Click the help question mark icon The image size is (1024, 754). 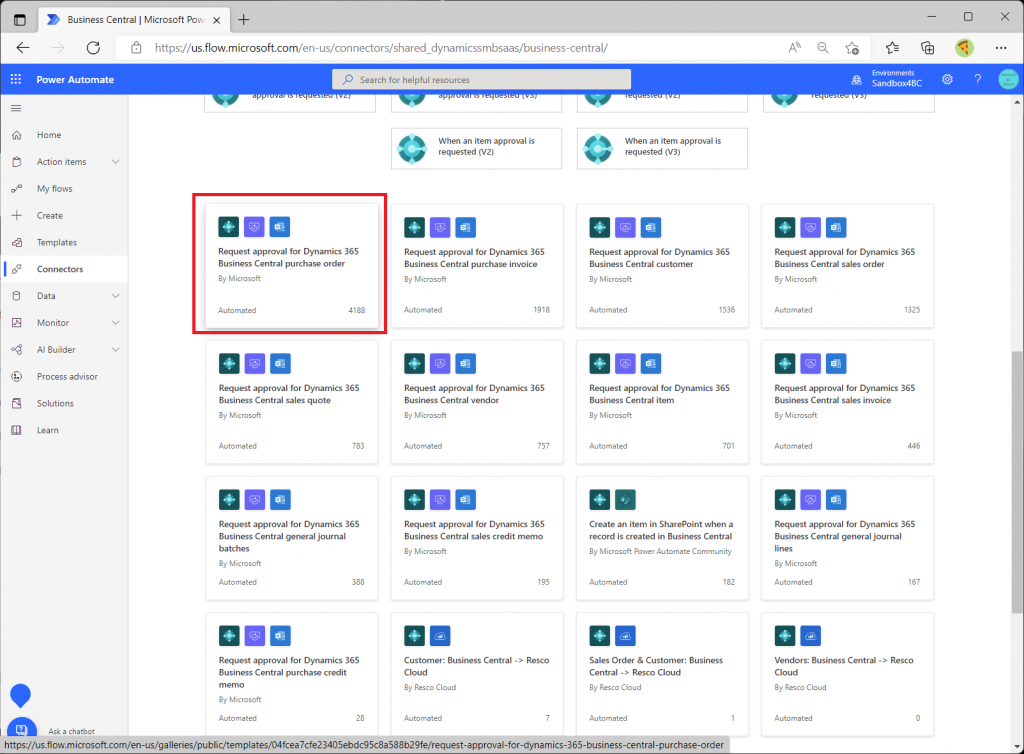tap(977, 80)
